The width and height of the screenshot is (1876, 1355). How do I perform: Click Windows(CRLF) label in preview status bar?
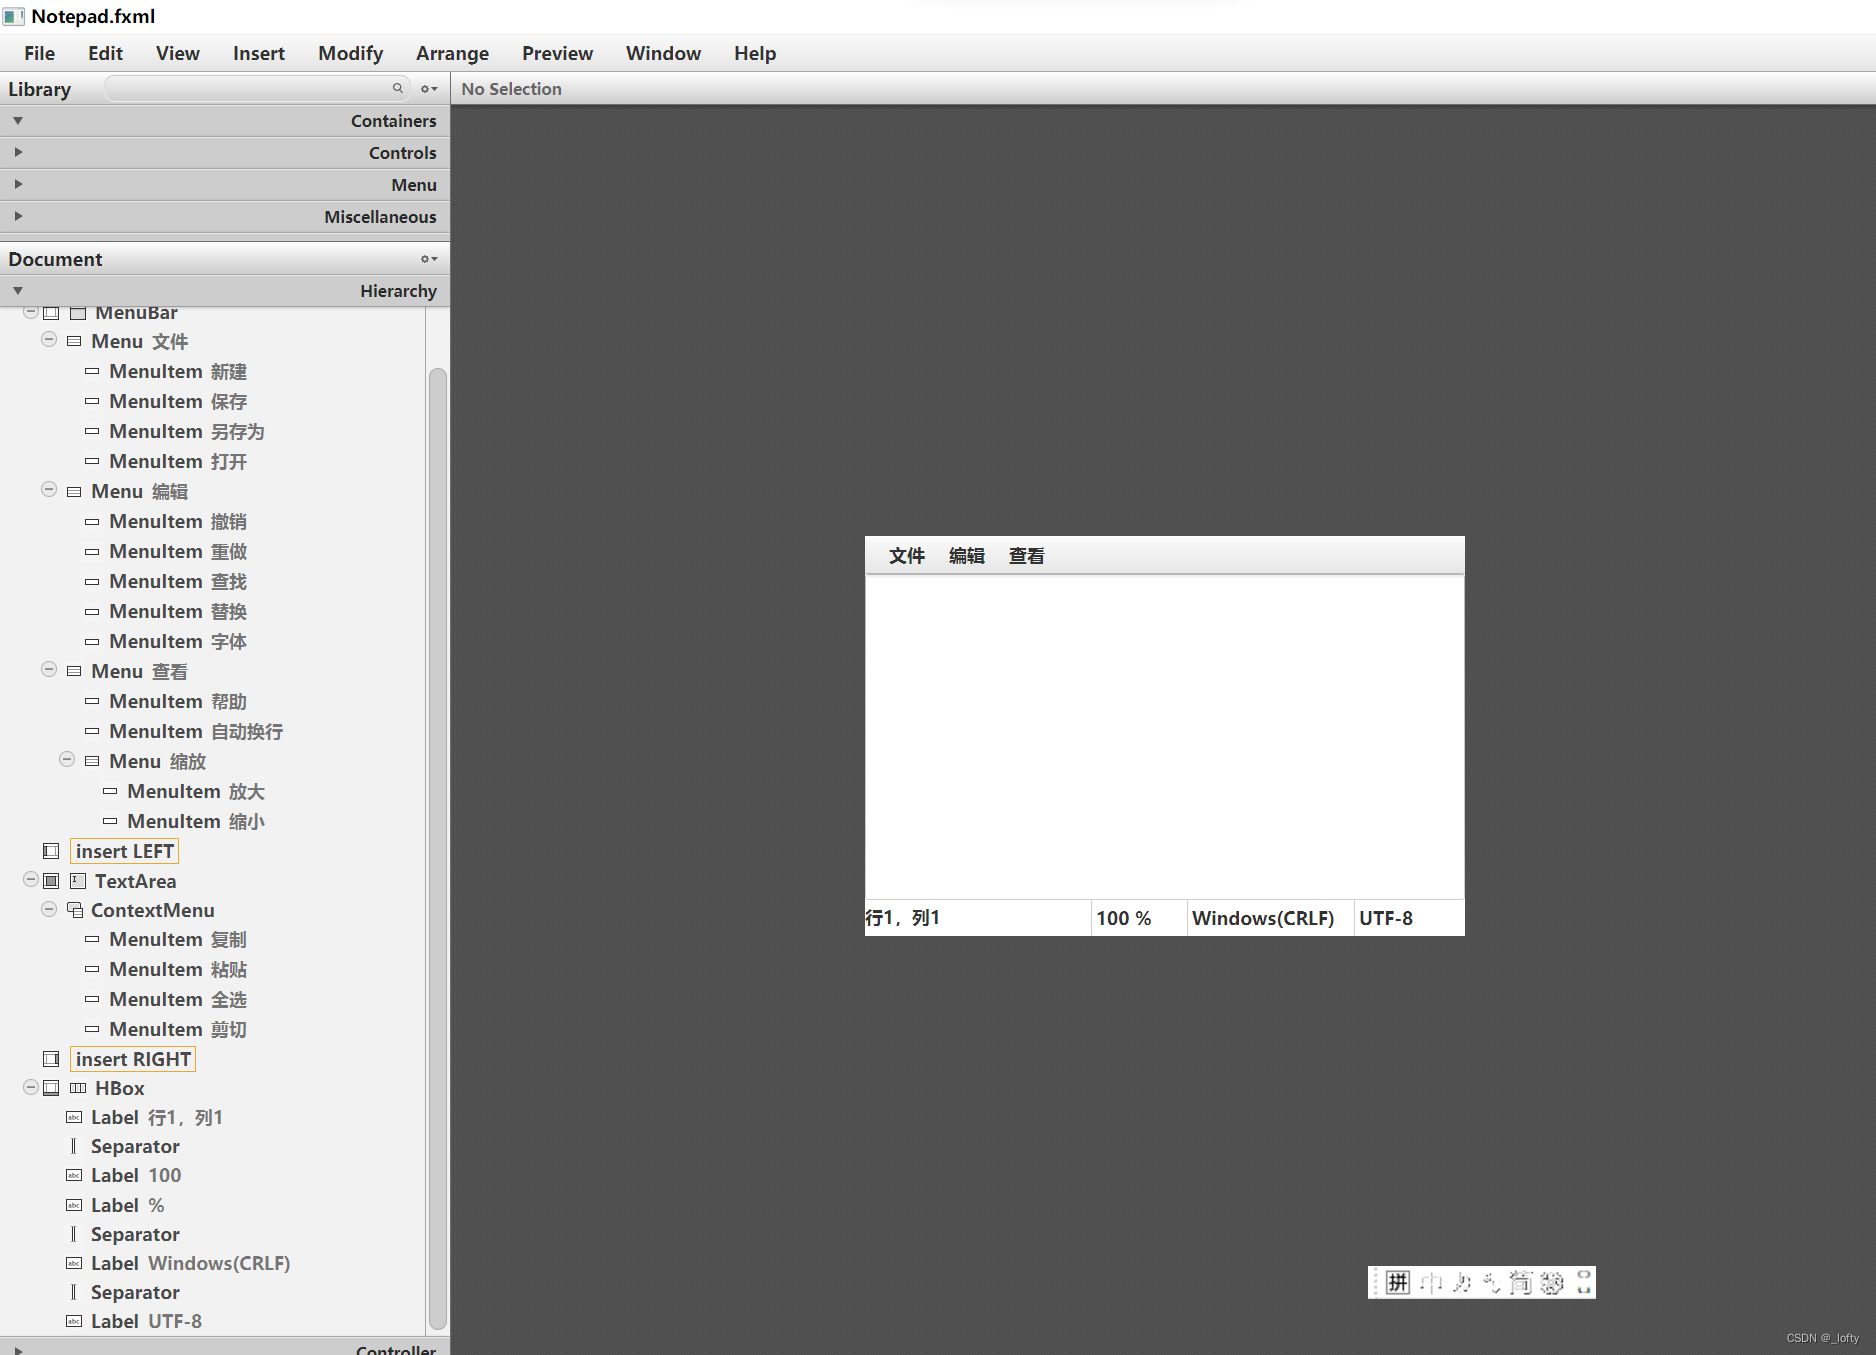[x=1263, y=918]
